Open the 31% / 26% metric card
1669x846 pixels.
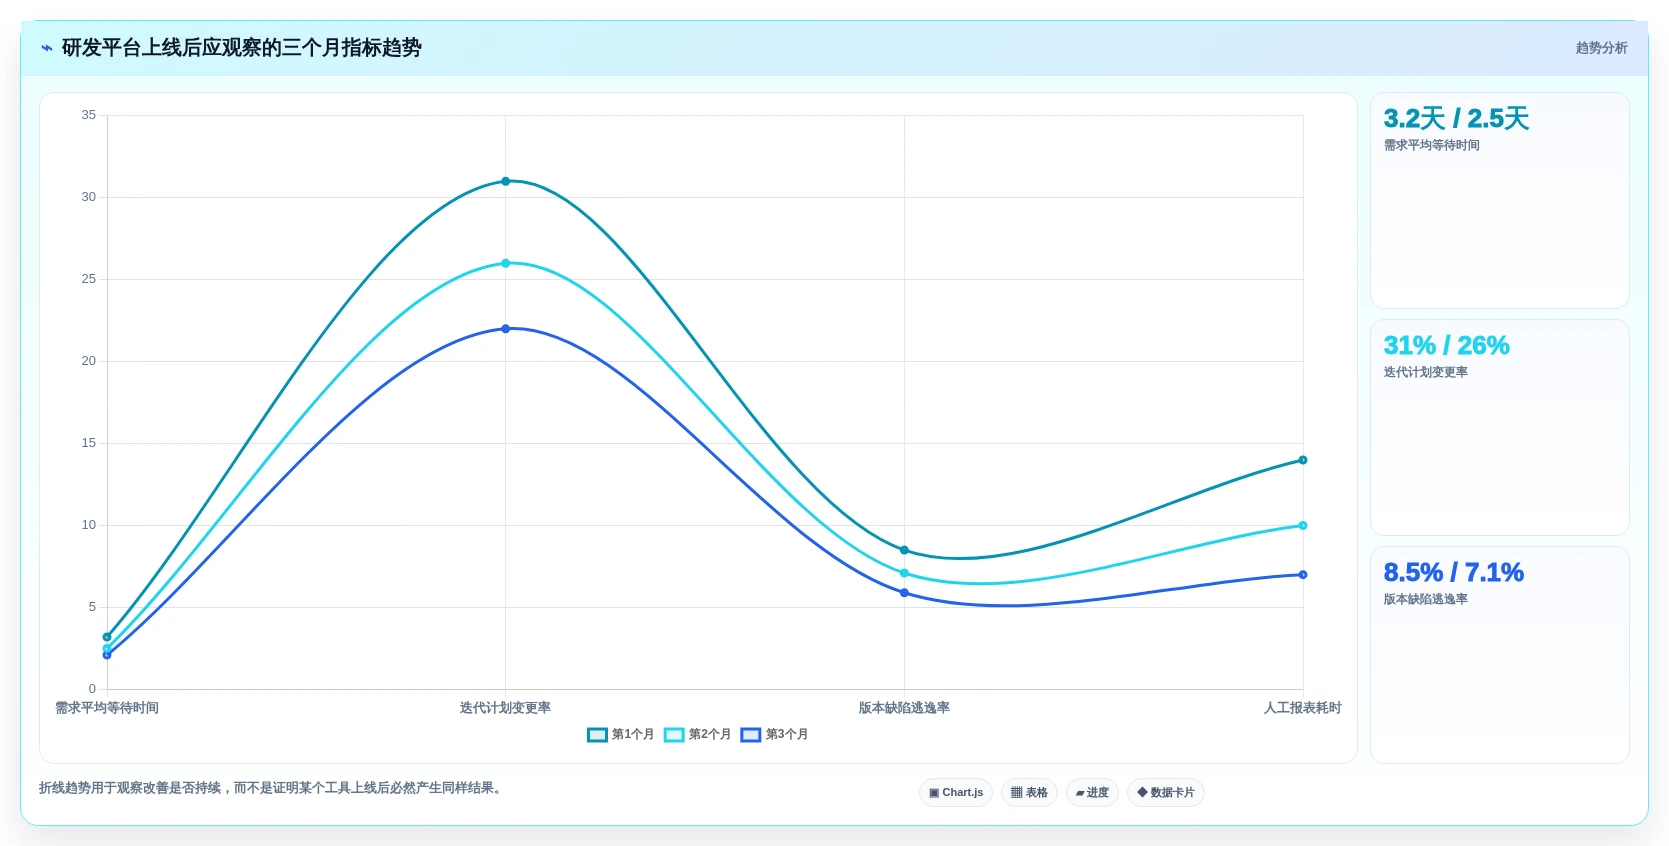click(x=1499, y=427)
